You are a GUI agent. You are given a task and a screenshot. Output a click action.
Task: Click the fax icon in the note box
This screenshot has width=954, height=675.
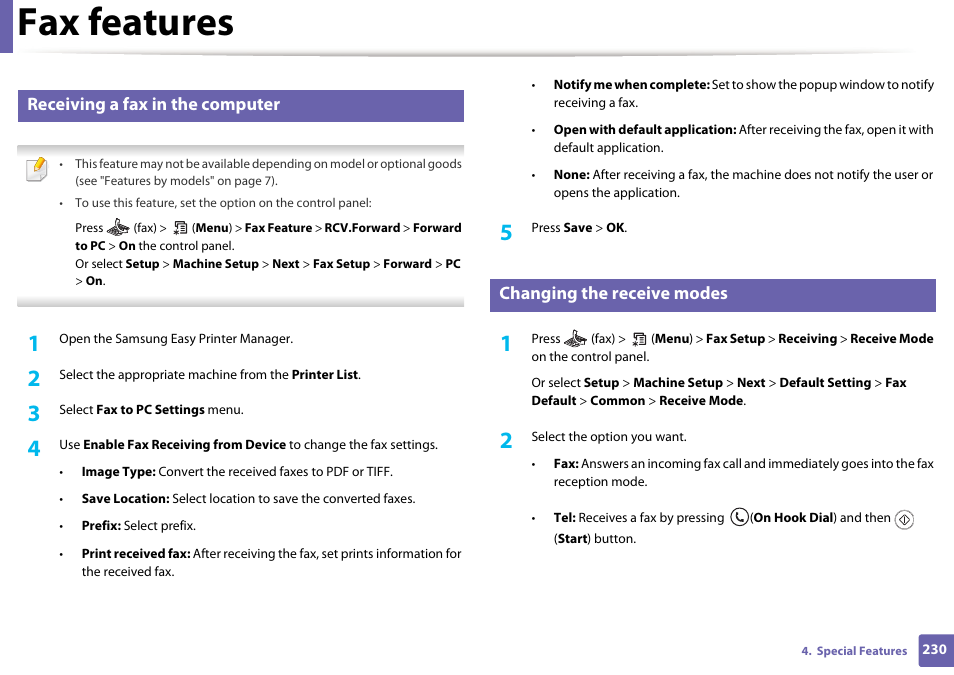point(118,228)
